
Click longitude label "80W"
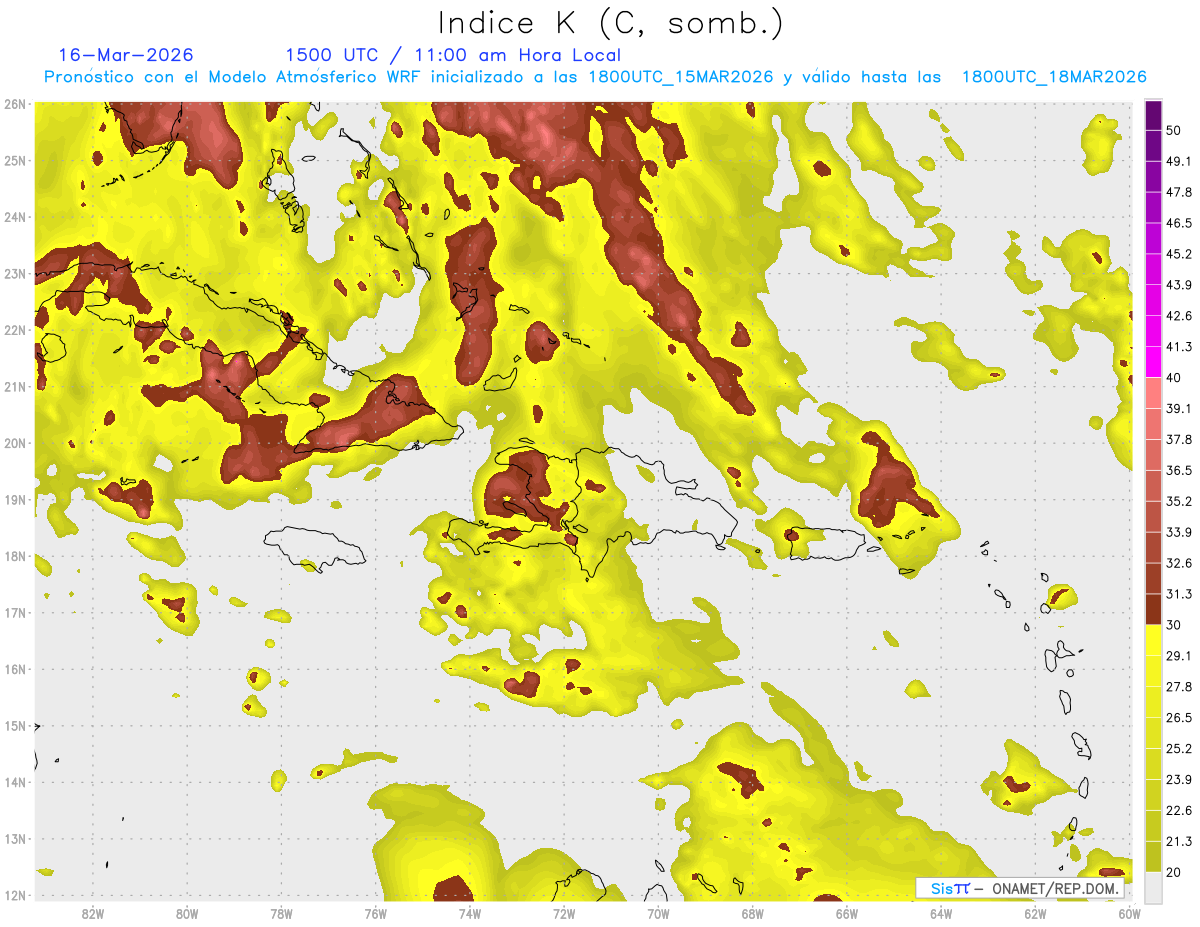(x=187, y=913)
